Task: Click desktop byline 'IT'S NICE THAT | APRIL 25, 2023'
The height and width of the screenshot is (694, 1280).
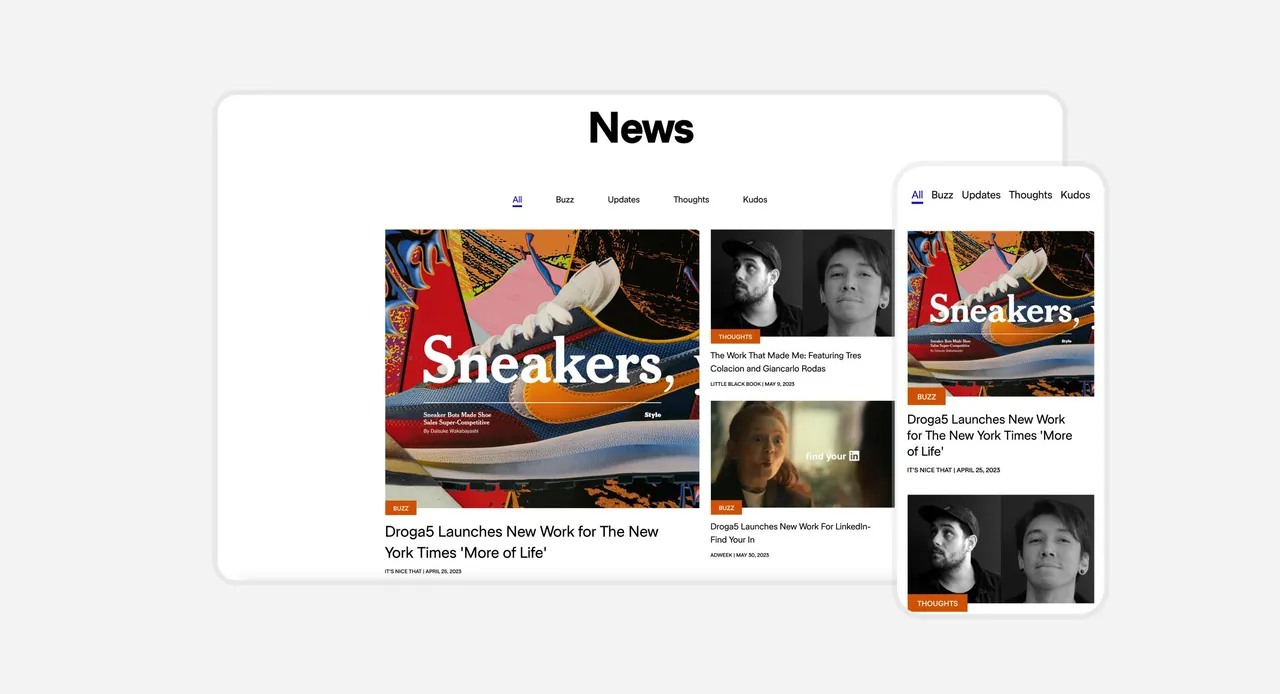Action: click(x=423, y=571)
